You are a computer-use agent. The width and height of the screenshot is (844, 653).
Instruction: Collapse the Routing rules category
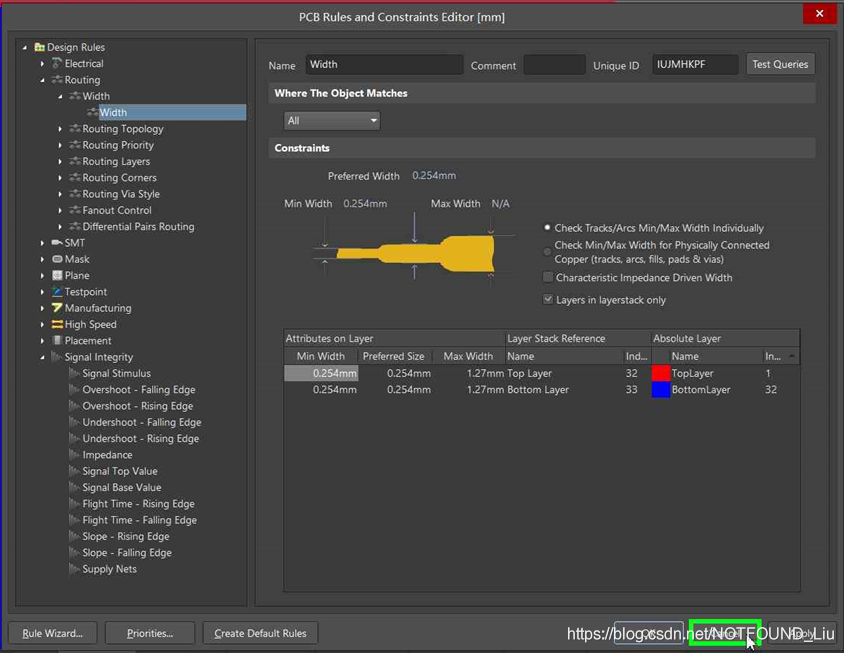[42, 80]
